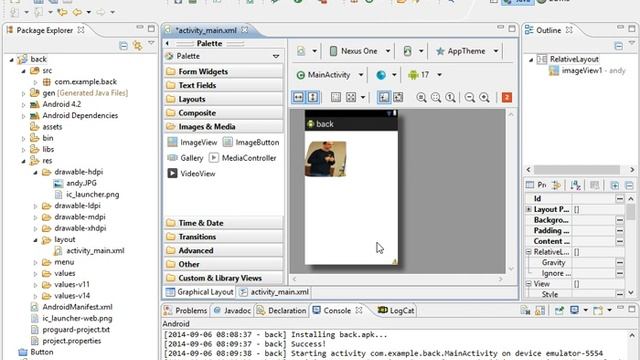This screenshot has height=360, width=640.
Task: Open the LogCat tab
Action: click(x=396, y=311)
